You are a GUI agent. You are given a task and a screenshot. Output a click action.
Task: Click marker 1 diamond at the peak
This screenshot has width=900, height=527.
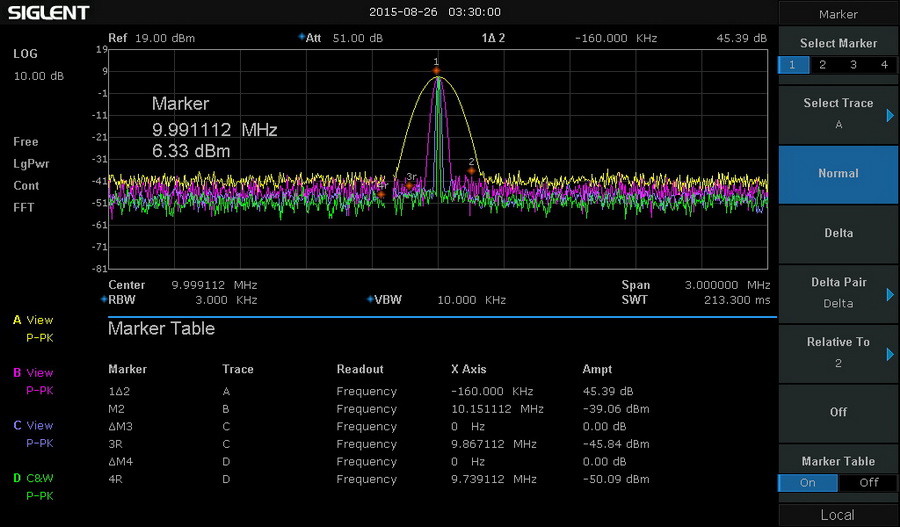[x=436, y=71]
